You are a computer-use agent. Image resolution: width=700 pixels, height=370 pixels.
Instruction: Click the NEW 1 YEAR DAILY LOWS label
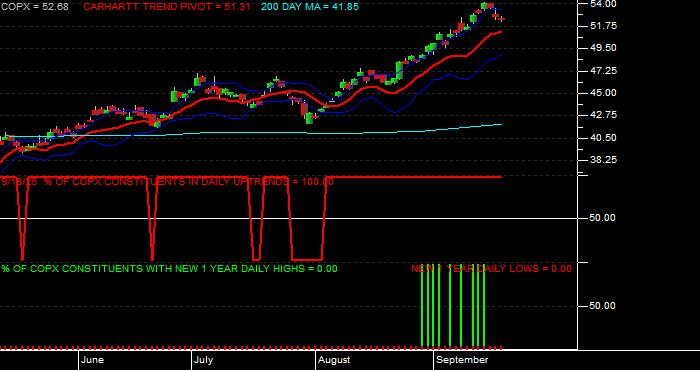491,269
